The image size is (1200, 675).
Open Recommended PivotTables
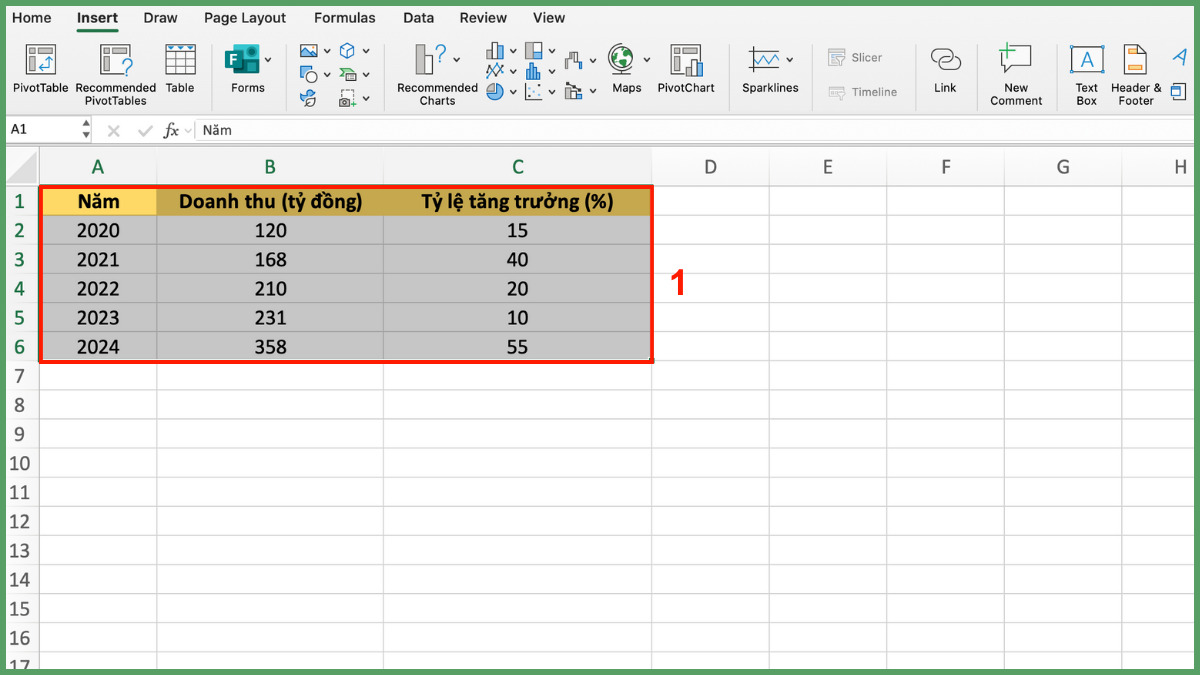[116, 75]
